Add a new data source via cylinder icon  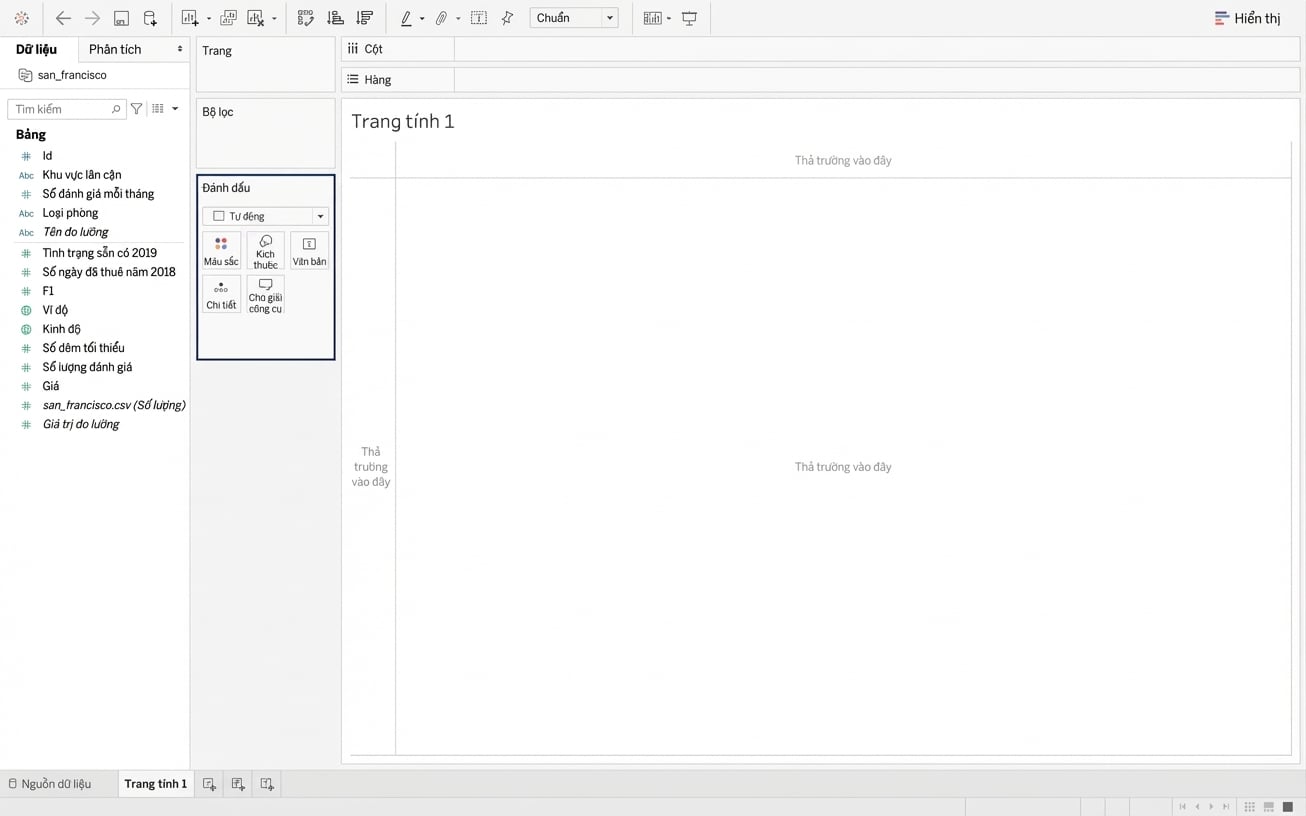click(150, 18)
